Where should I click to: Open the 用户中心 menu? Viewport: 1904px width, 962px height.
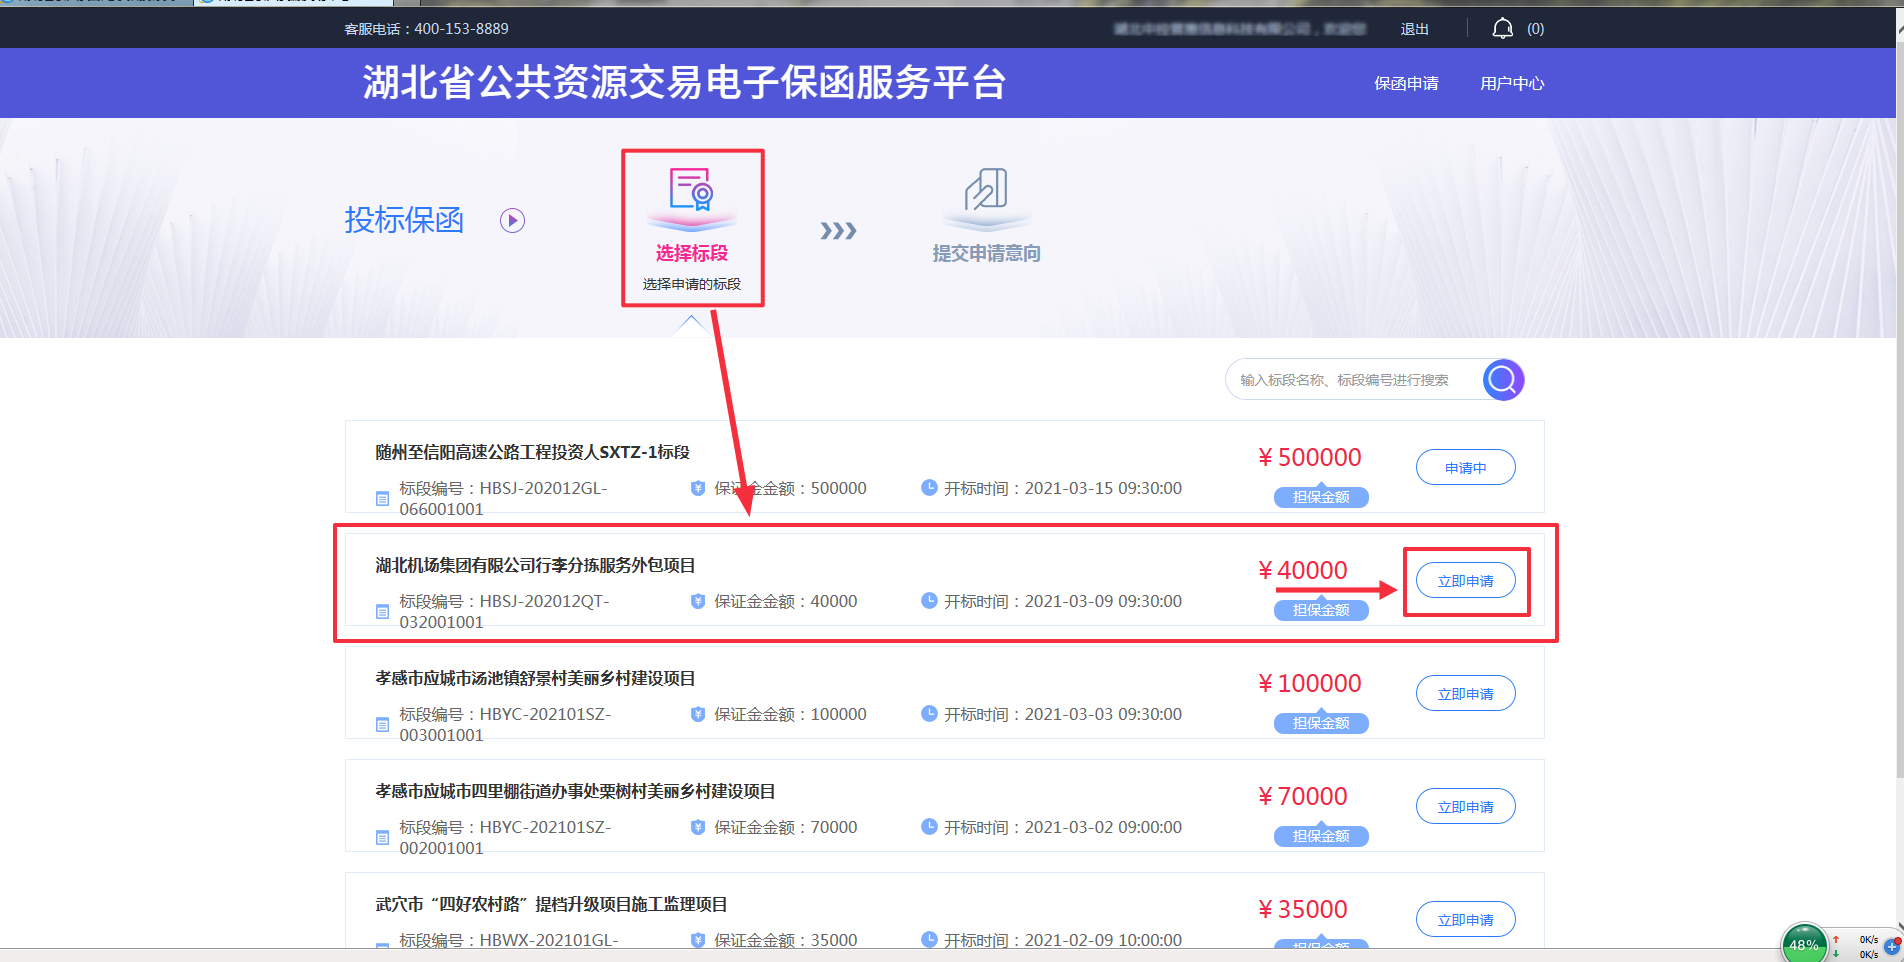1512,83
